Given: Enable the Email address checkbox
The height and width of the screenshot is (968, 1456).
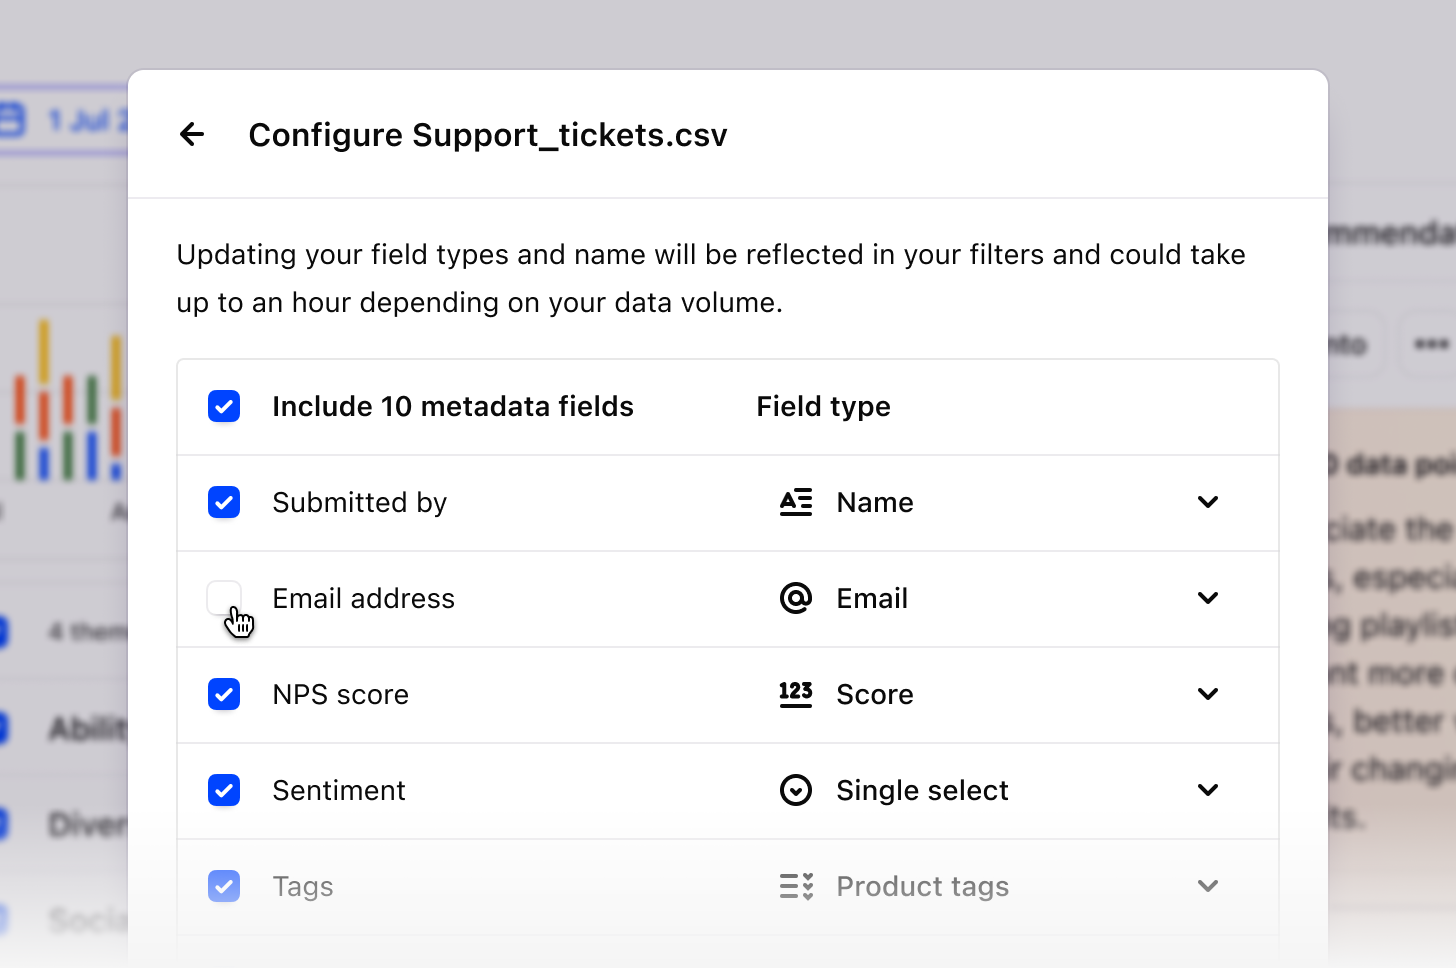Looking at the screenshot, I should pyautogui.click(x=224, y=598).
